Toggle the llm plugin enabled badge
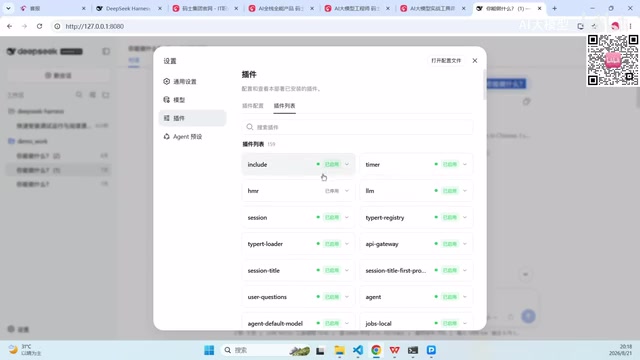640x360 pixels. point(450,191)
